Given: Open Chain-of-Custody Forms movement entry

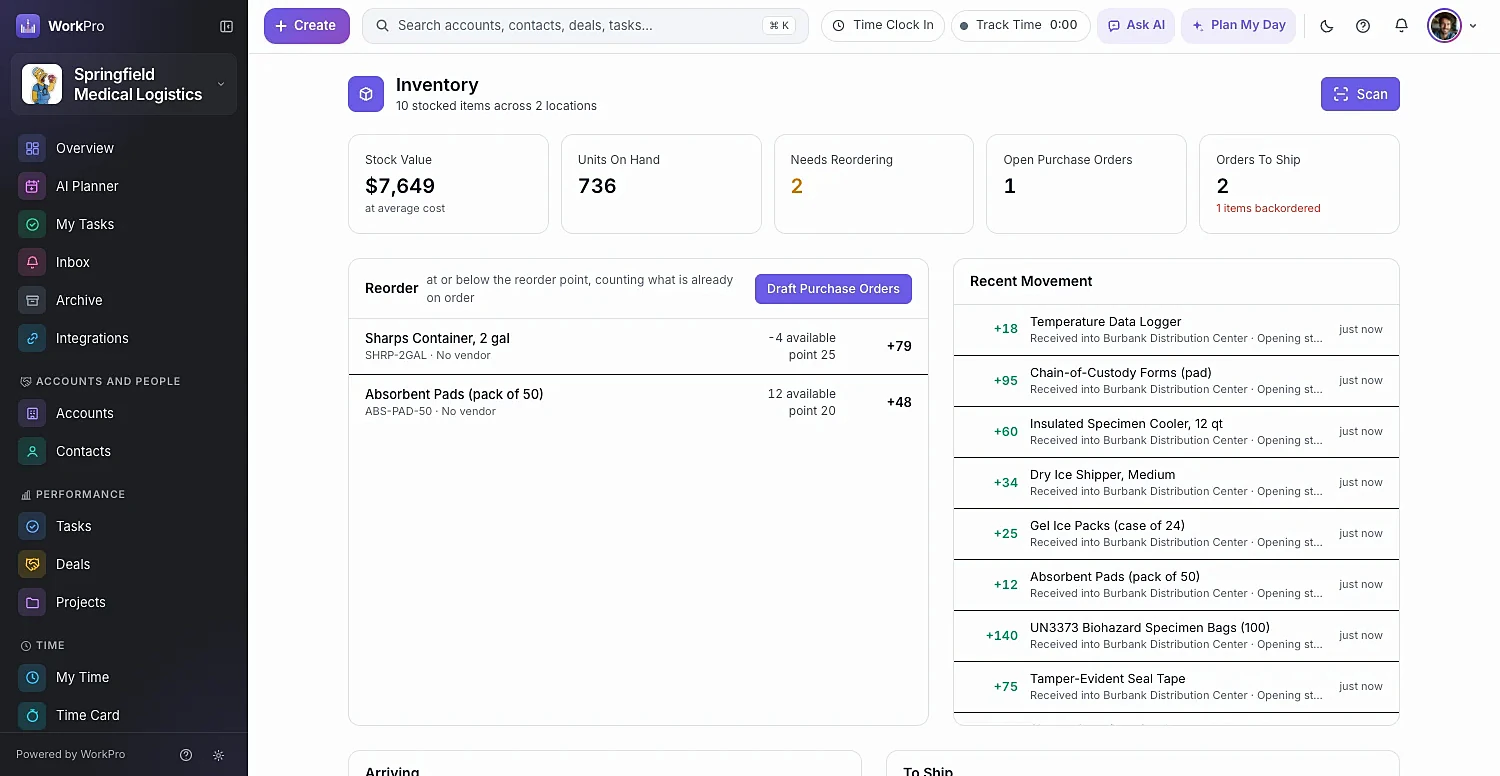Looking at the screenshot, I should pos(1176,381).
